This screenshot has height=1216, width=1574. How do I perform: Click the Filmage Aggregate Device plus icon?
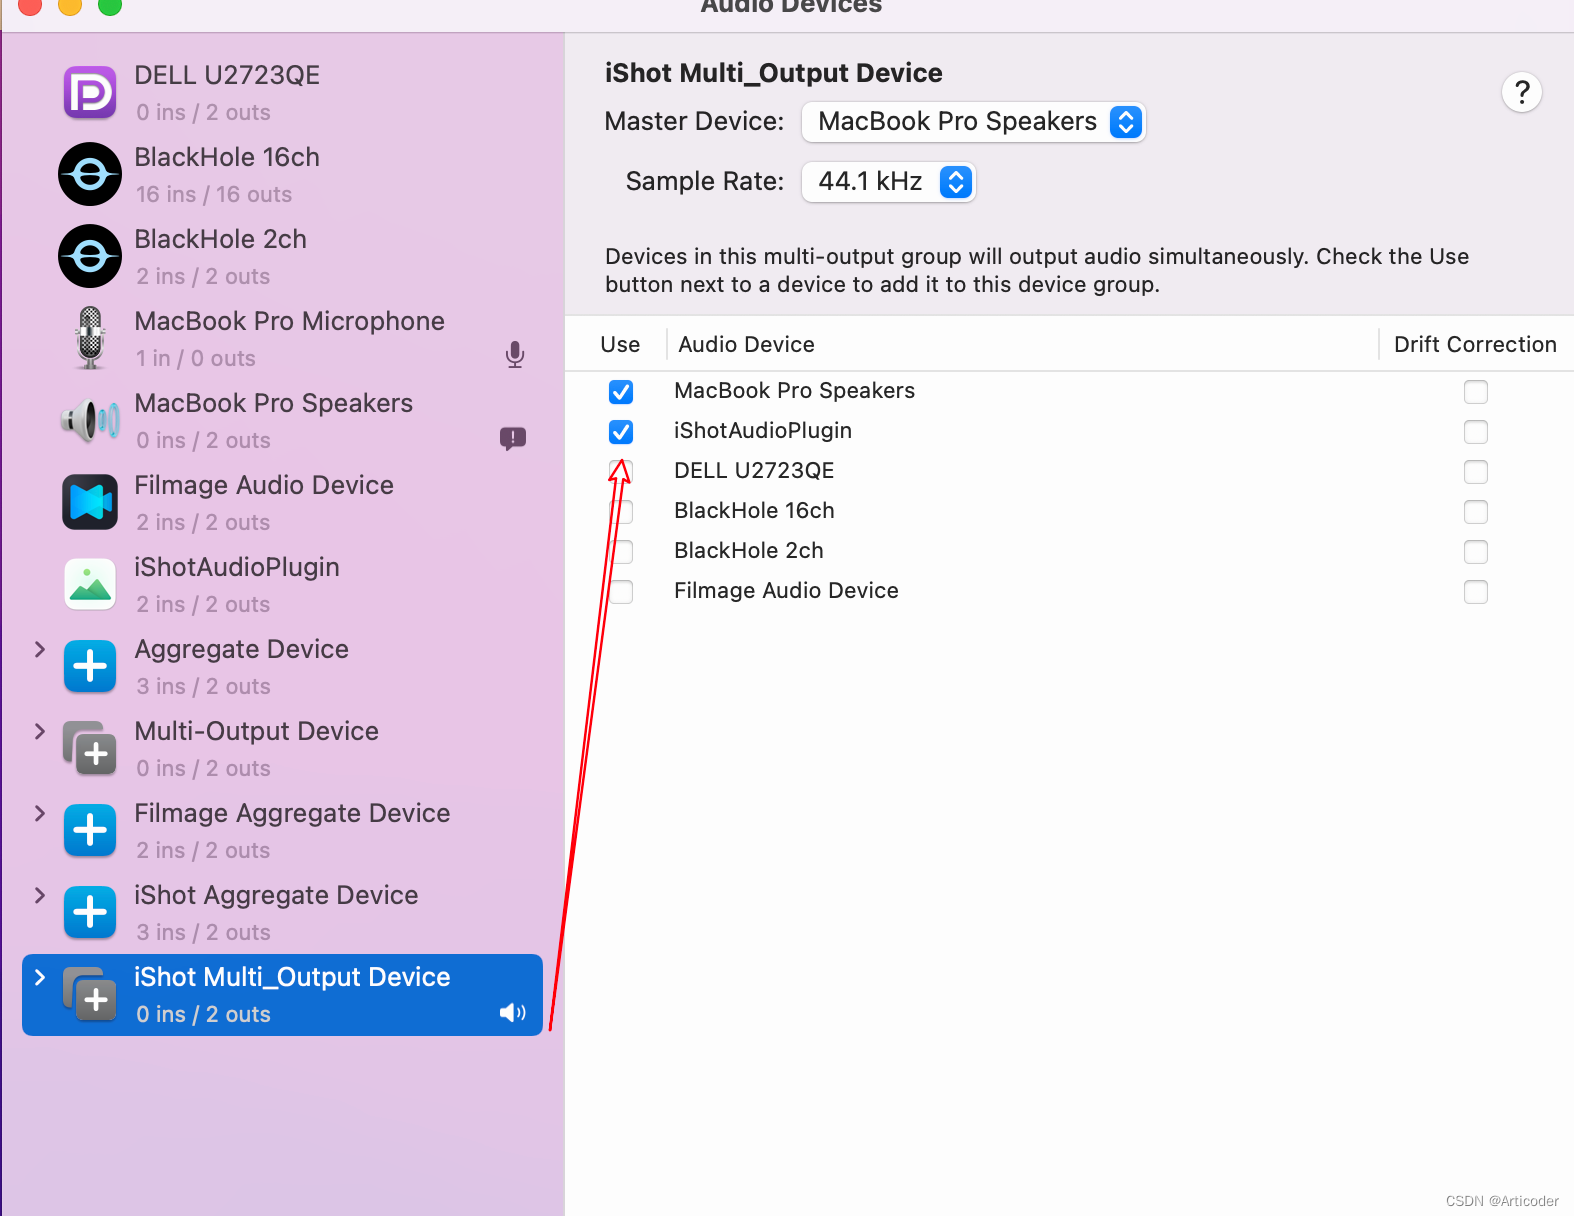90,831
